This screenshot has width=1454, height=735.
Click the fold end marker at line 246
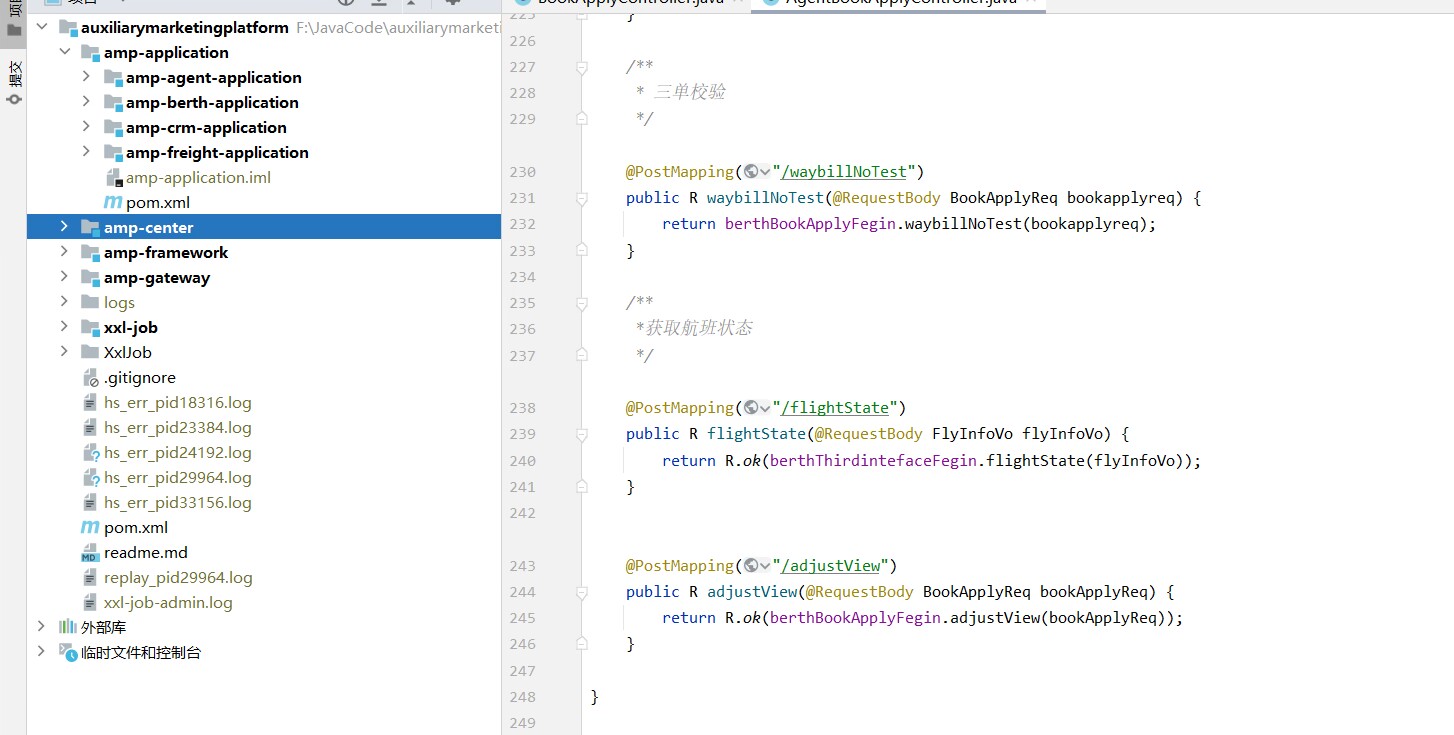pyautogui.click(x=581, y=644)
